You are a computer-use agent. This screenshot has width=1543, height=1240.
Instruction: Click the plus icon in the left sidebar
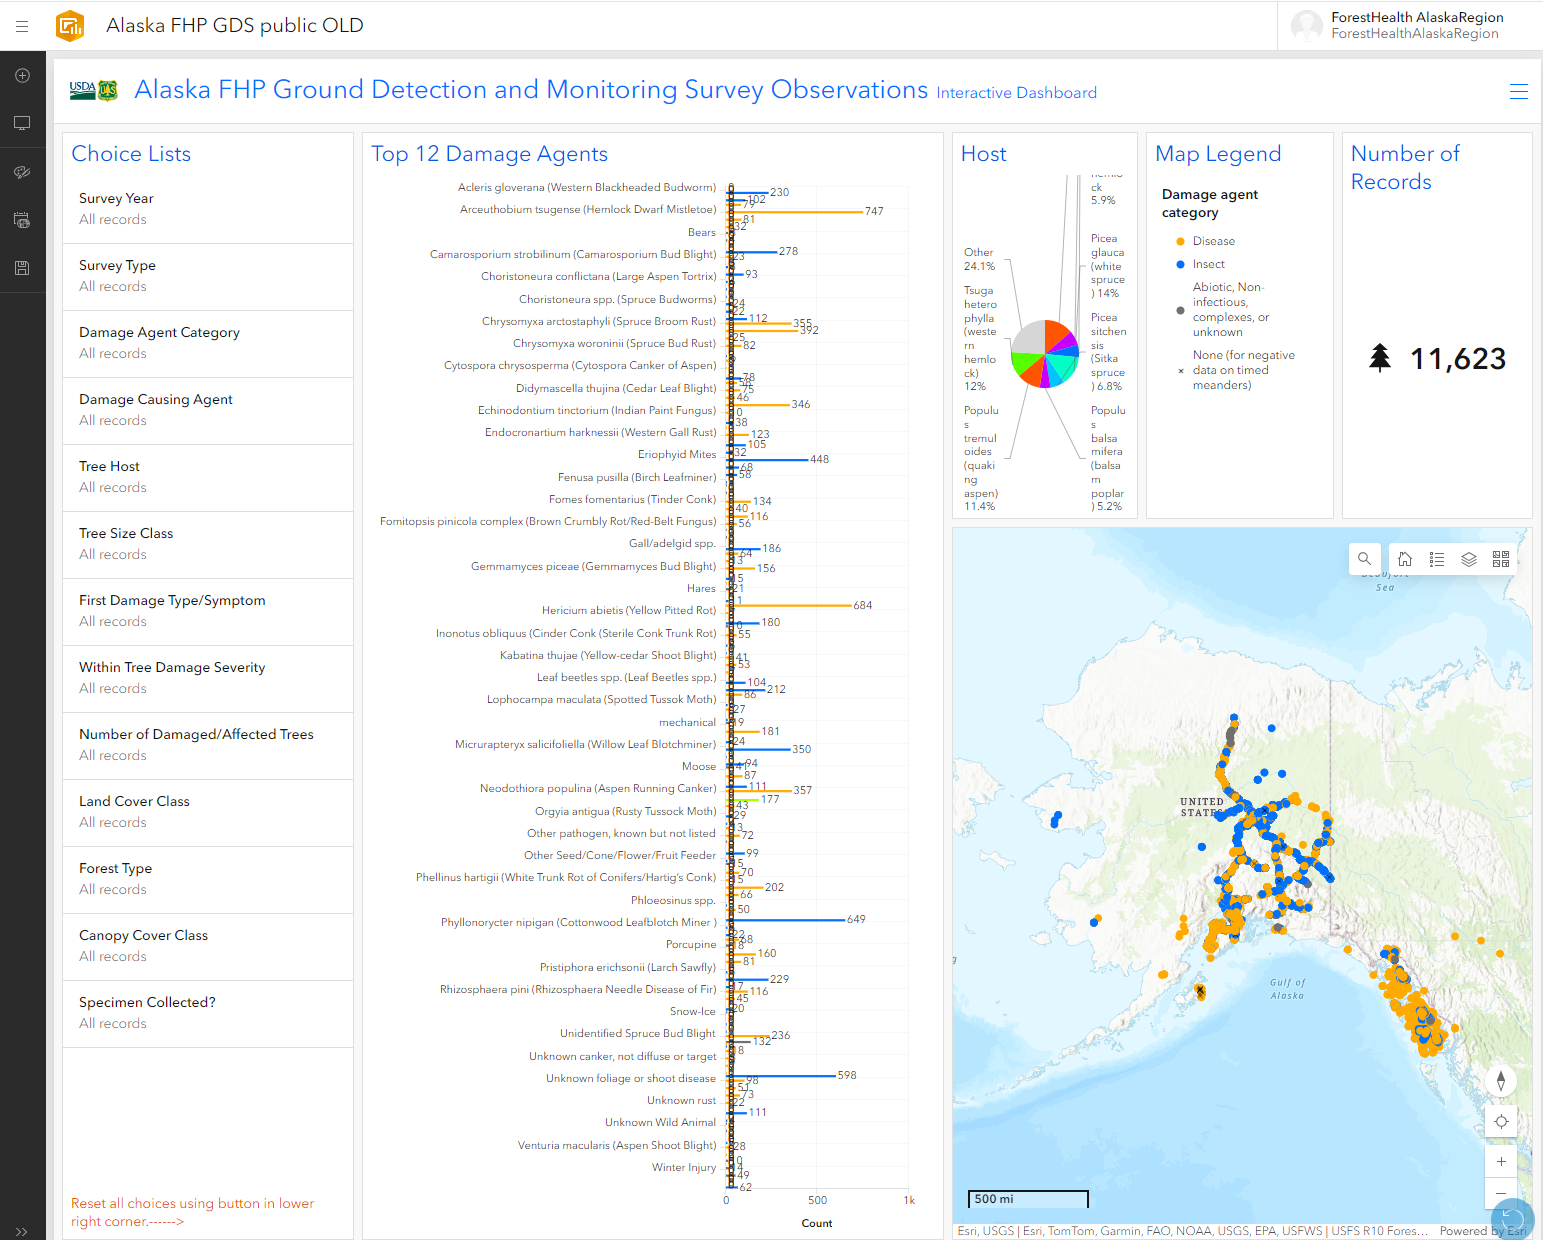tap(22, 74)
